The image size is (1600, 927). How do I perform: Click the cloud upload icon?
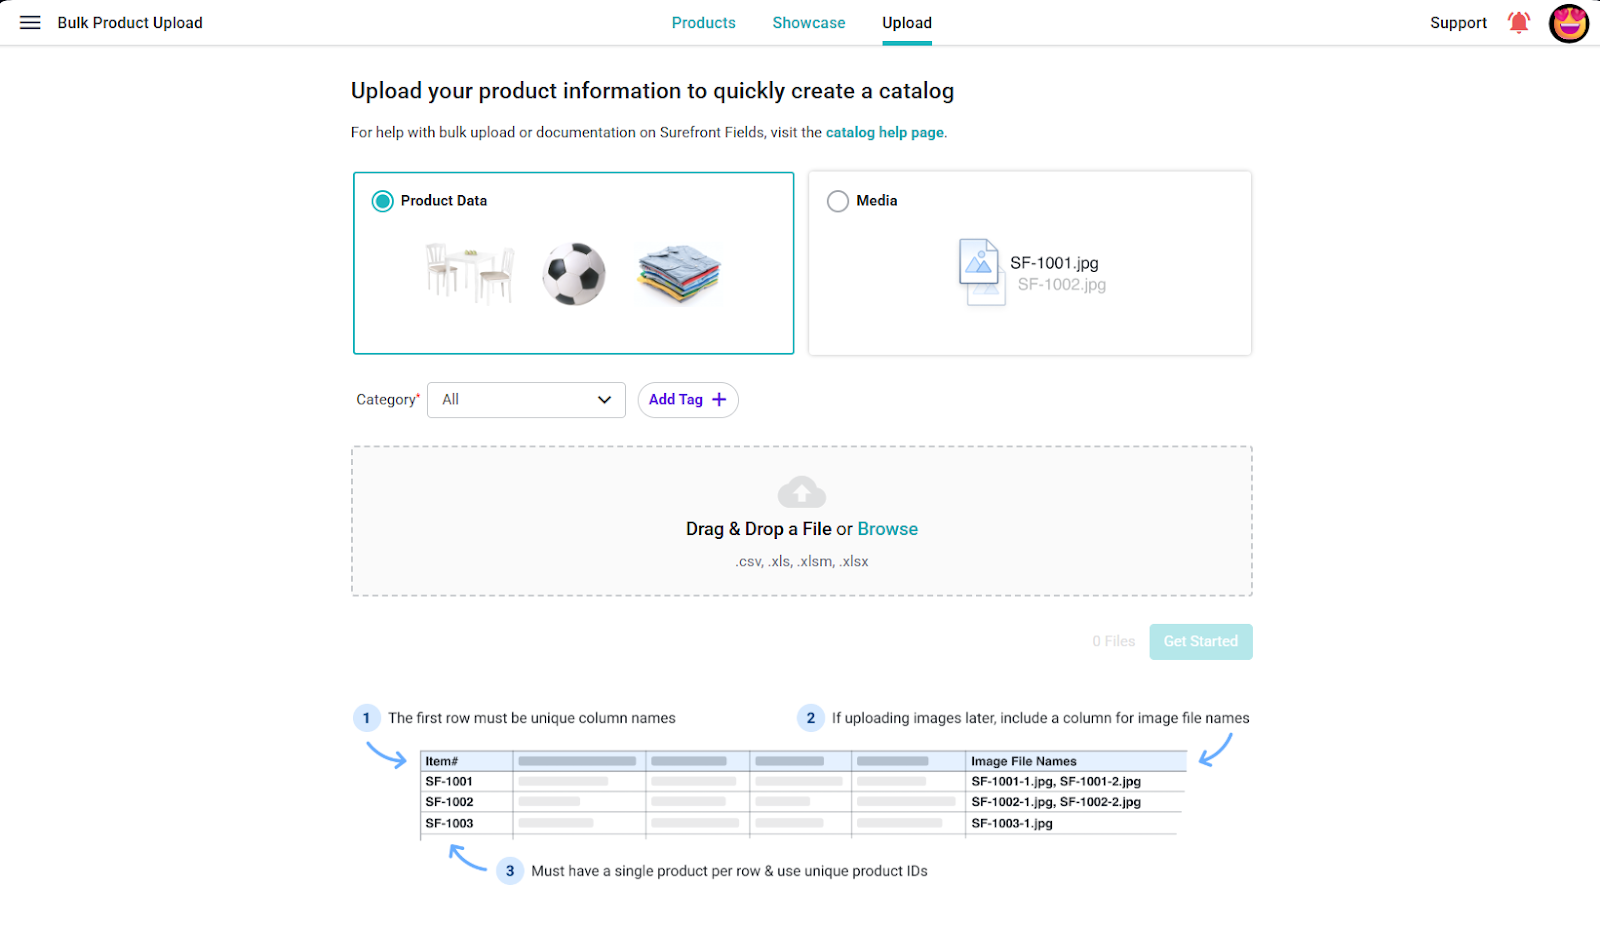coord(802,492)
